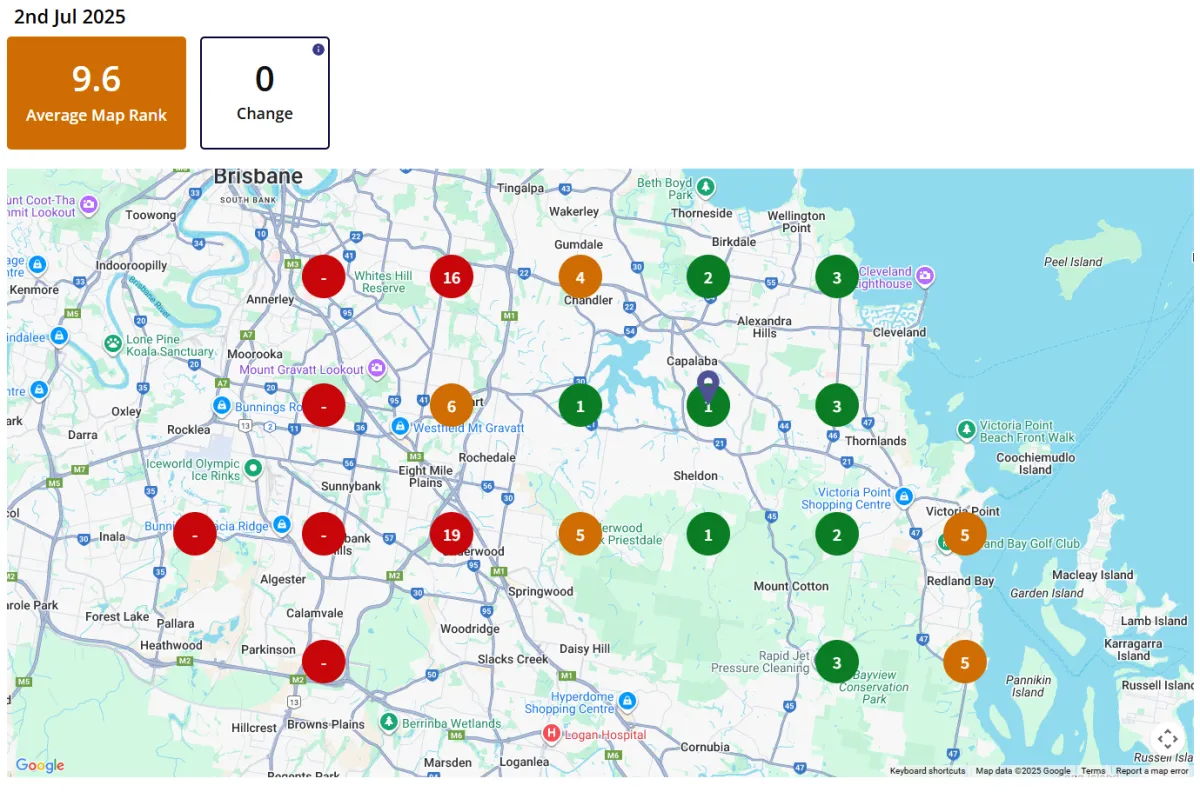
Task: Click the Hyperdome Shopping Centre icon
Action: (x=627, y=701)
